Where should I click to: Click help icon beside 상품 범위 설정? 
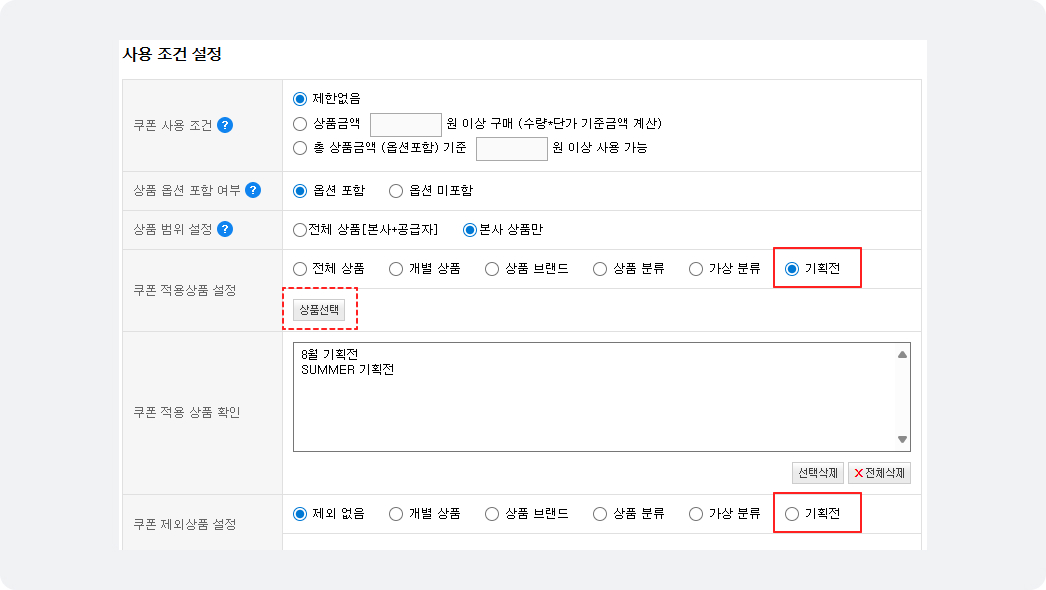(x=225, y=229)
